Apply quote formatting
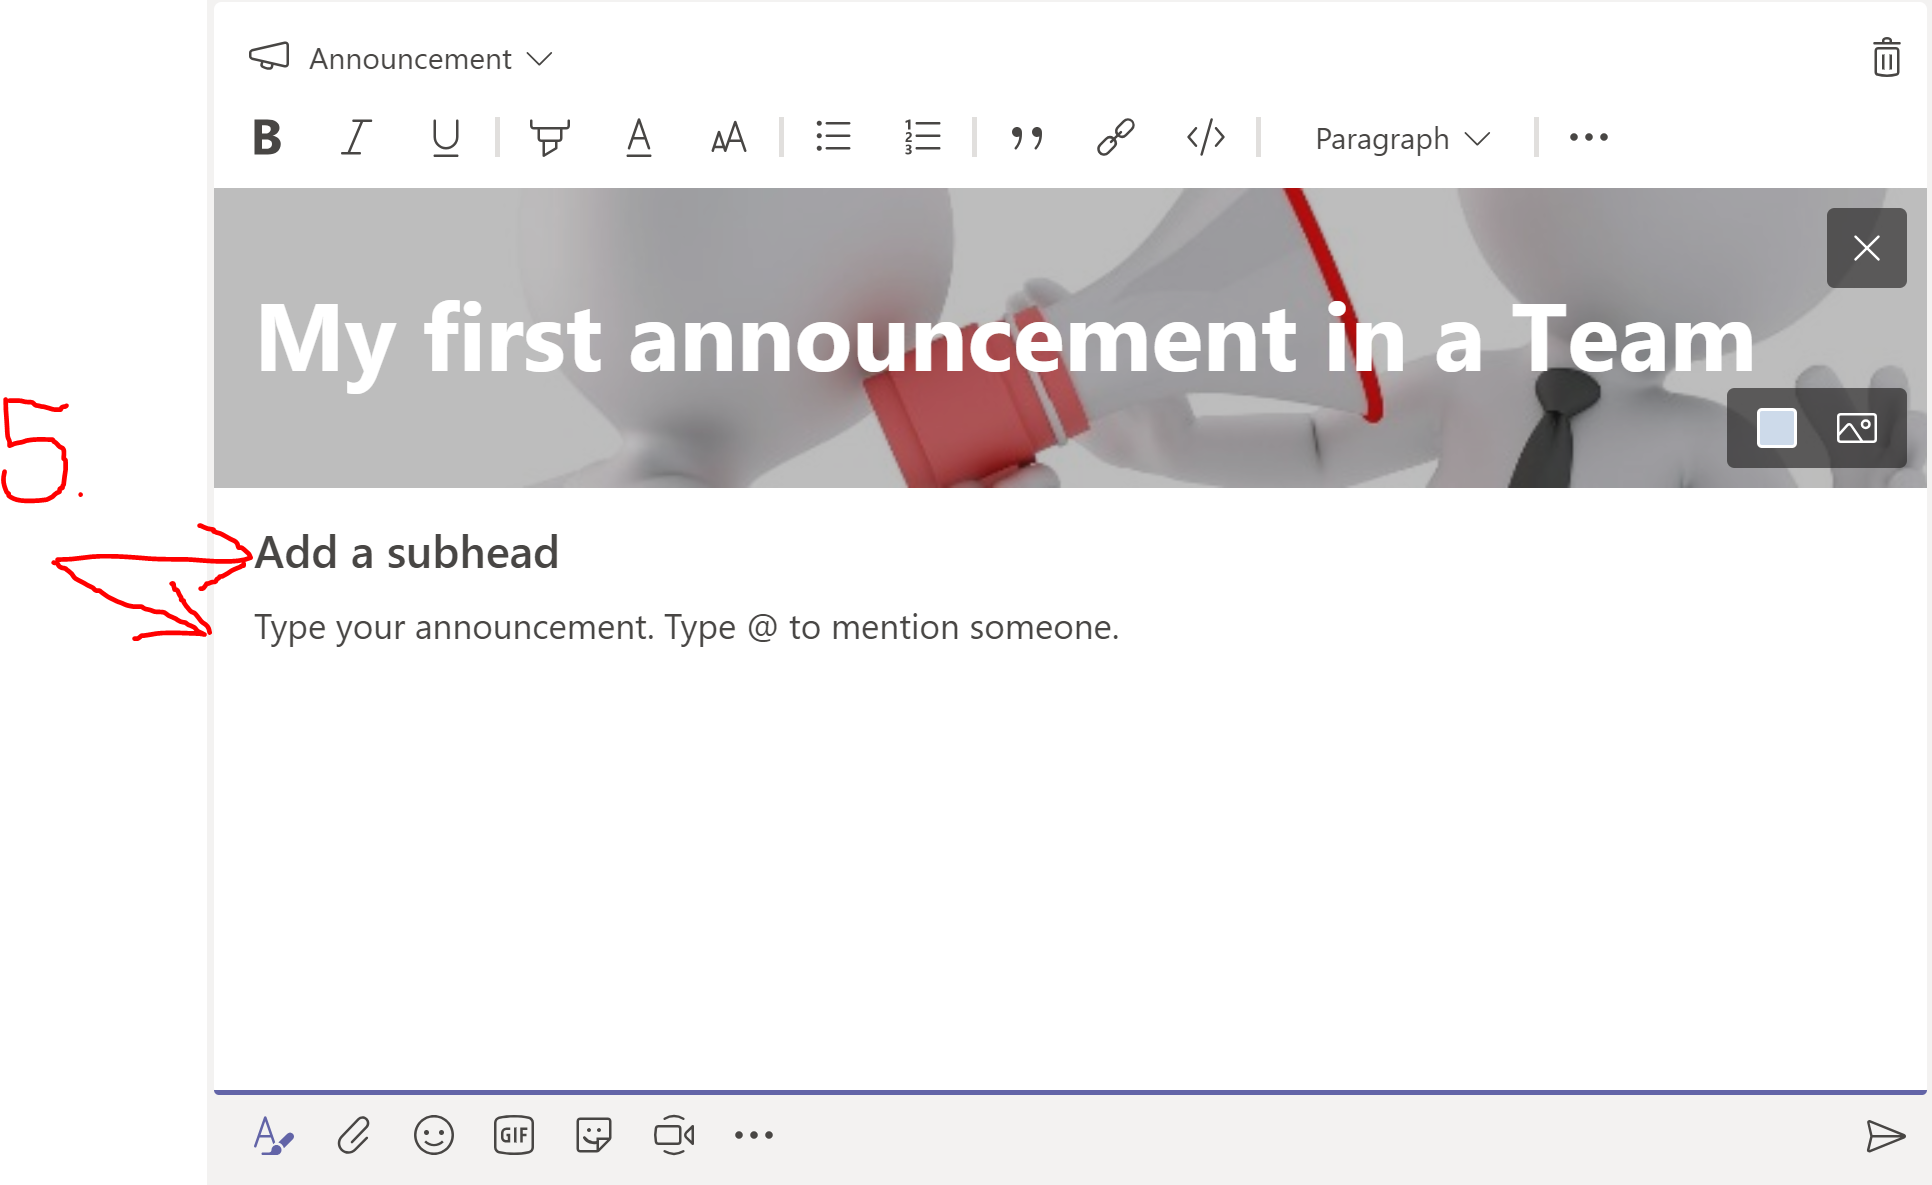This screenshot has height=1185, width=1932. tap(1027, 138)
